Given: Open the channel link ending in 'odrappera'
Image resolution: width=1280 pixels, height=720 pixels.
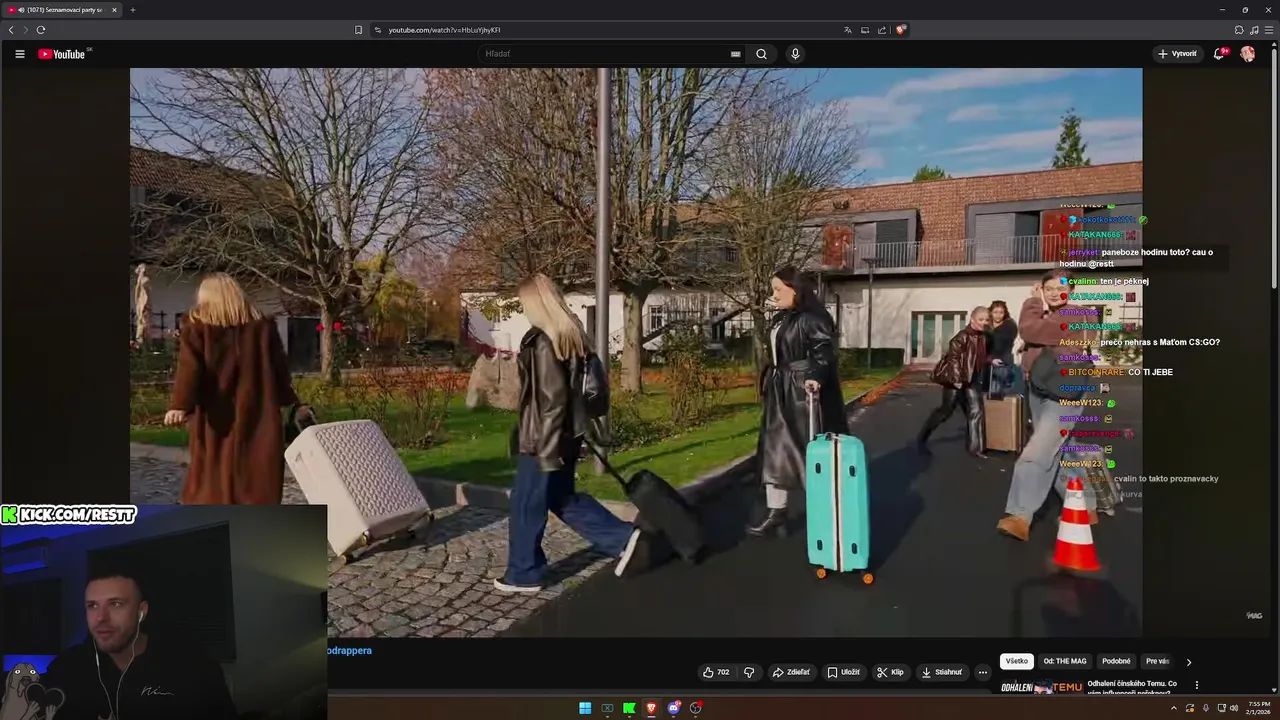Looking at the screenshot, I should (x=349, y=650).
